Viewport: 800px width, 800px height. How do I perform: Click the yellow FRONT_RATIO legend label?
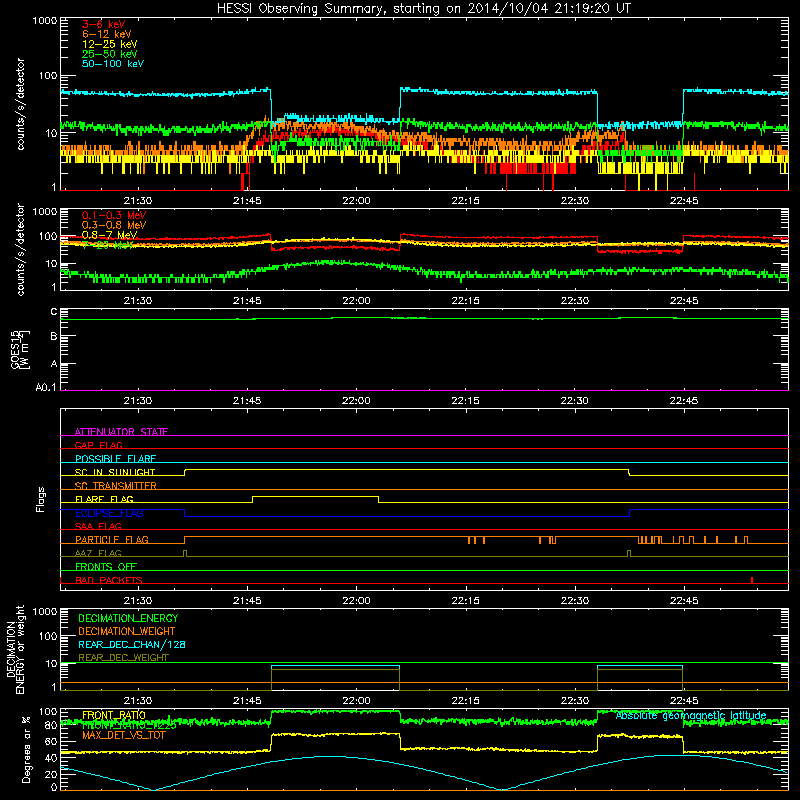[x=114, y=715]
